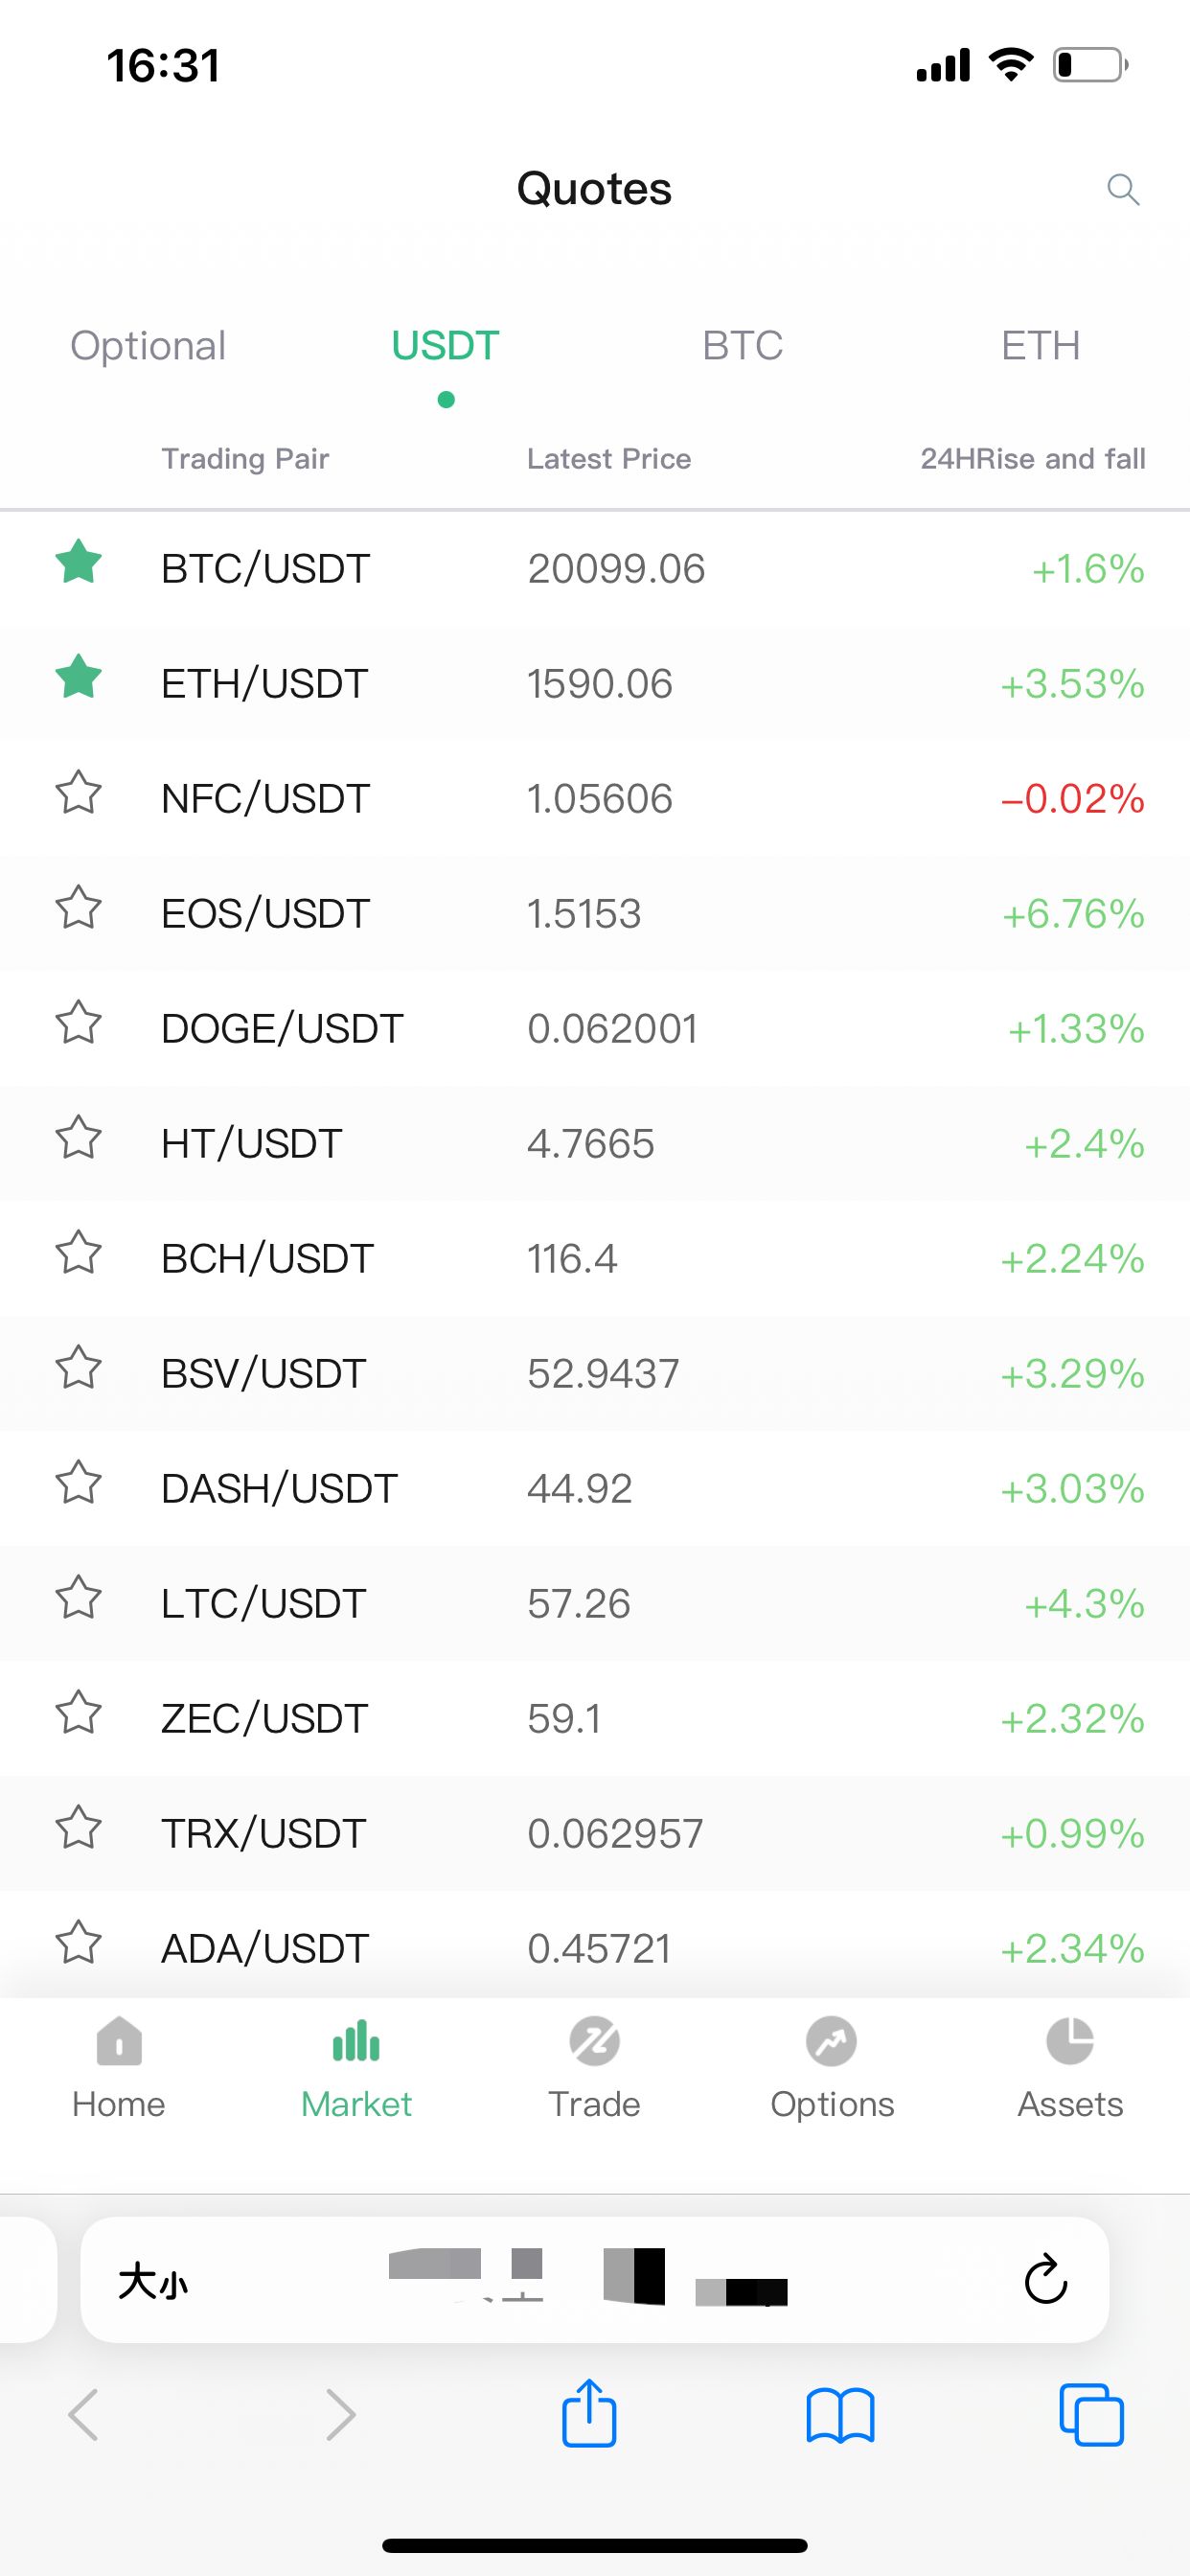Image resolution: width=1190 pixels, height=2576 pixels.
Task: Open text size 大小 page menu
Action: pyautogui.click(x=152, y=2282)
